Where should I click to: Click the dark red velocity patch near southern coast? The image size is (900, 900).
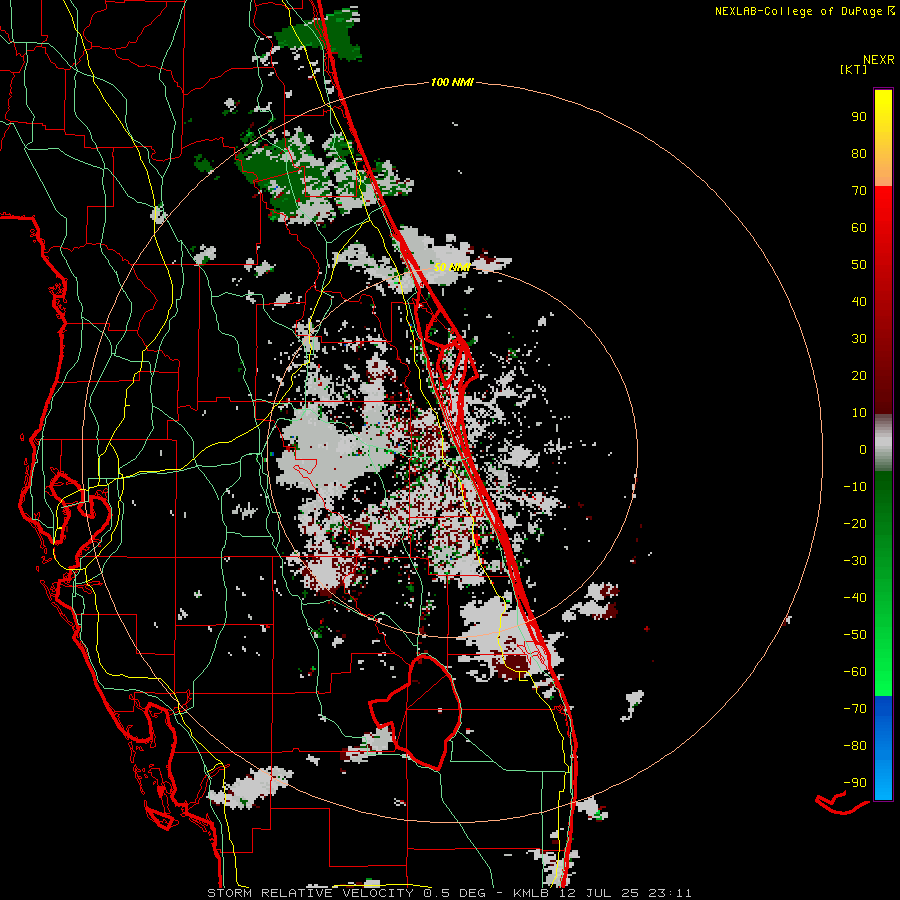click(514, 666)
